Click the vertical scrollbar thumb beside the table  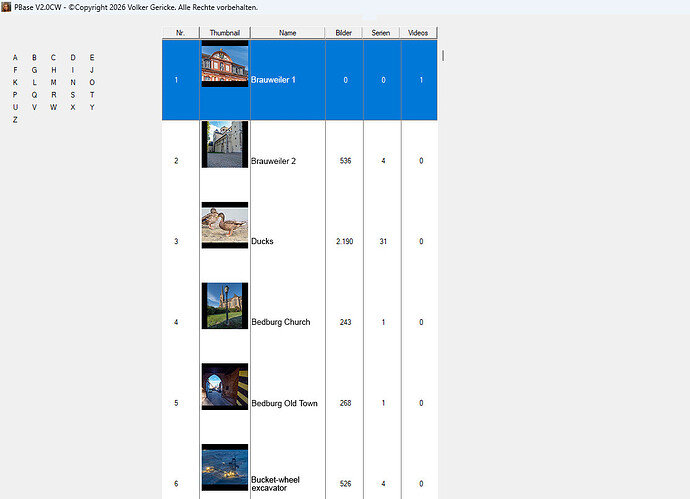point(443,55)
